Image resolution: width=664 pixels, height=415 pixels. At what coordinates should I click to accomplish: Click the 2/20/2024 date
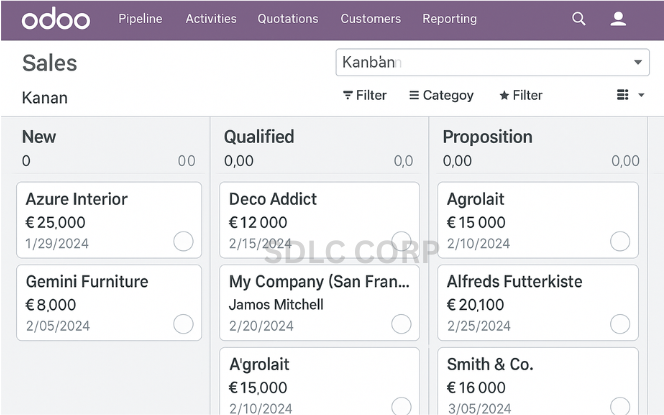pyautogui.click(x=261, y=326)
